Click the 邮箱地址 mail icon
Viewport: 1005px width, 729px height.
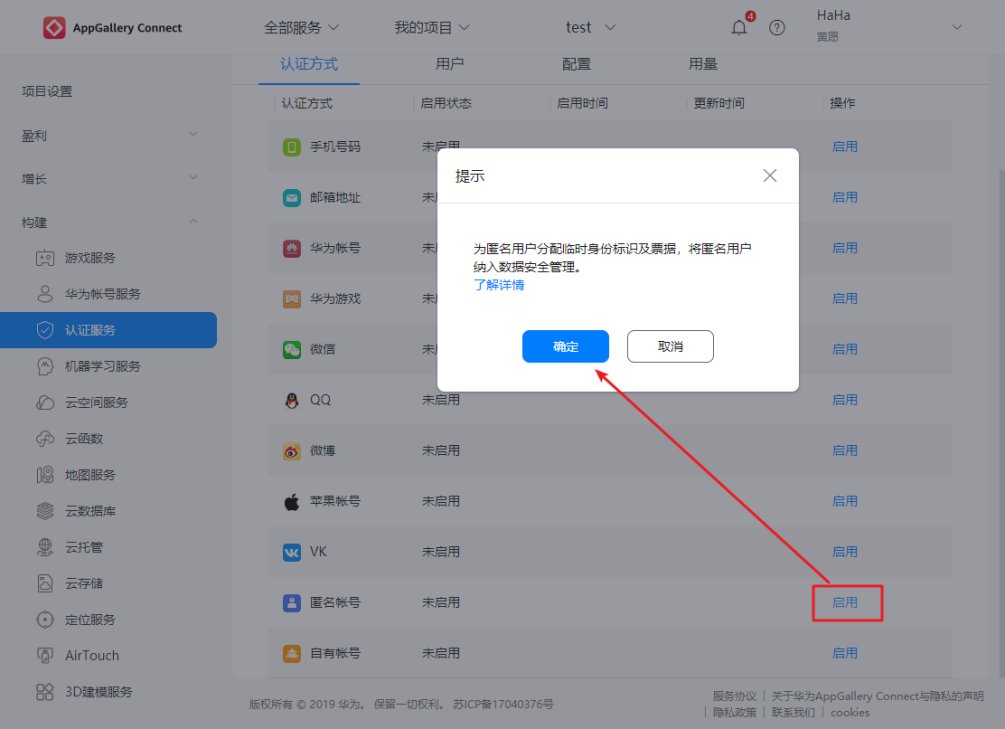click(292, 197)
